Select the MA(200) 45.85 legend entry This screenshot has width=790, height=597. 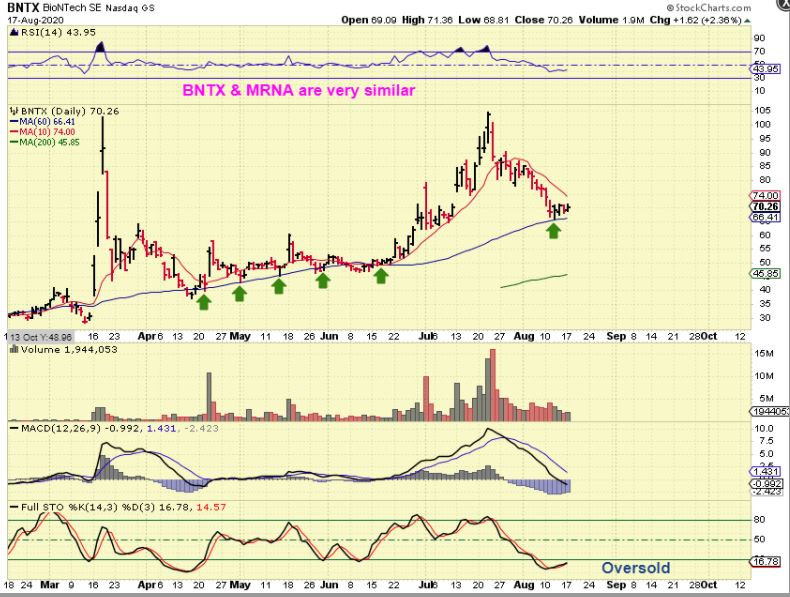44,142
